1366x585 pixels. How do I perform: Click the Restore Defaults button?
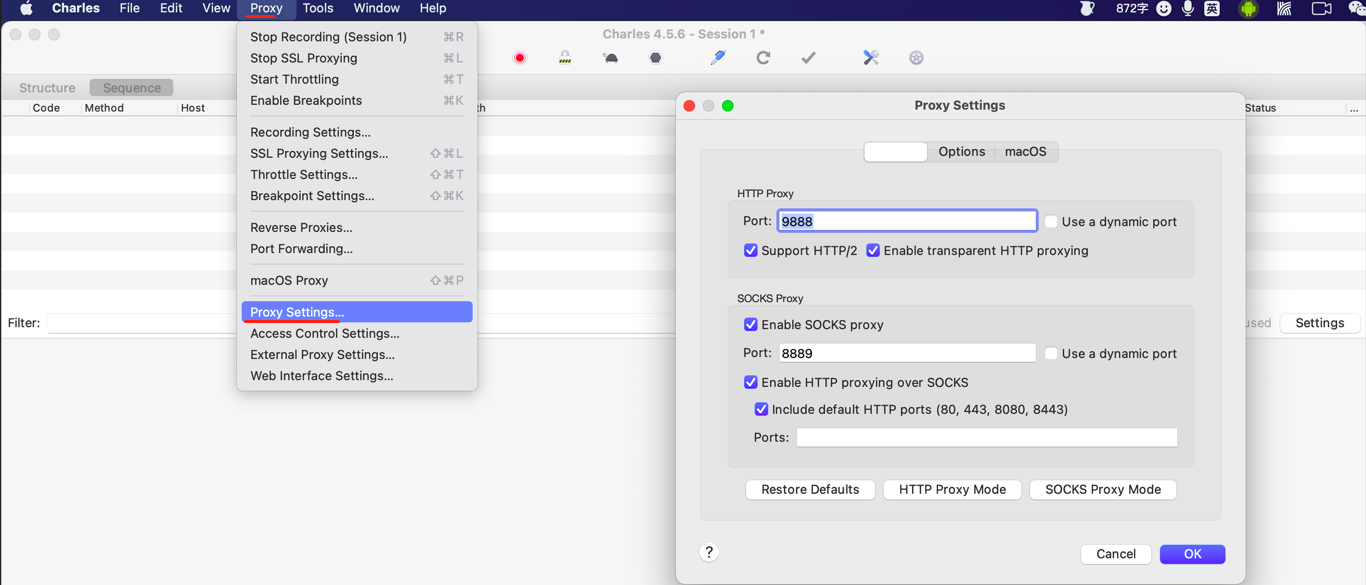coord(810,490)
